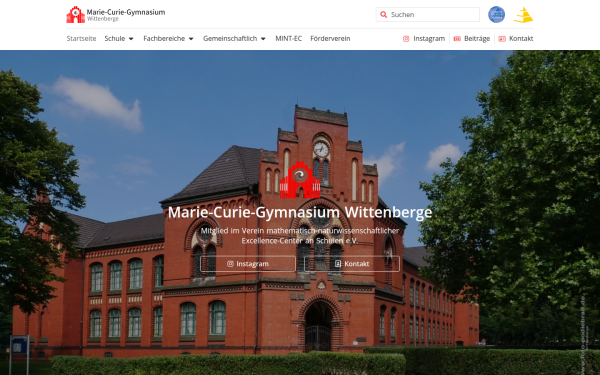
Task: Click the Marie-Curie-Gymnasium header title
Action: pos(126,12)
